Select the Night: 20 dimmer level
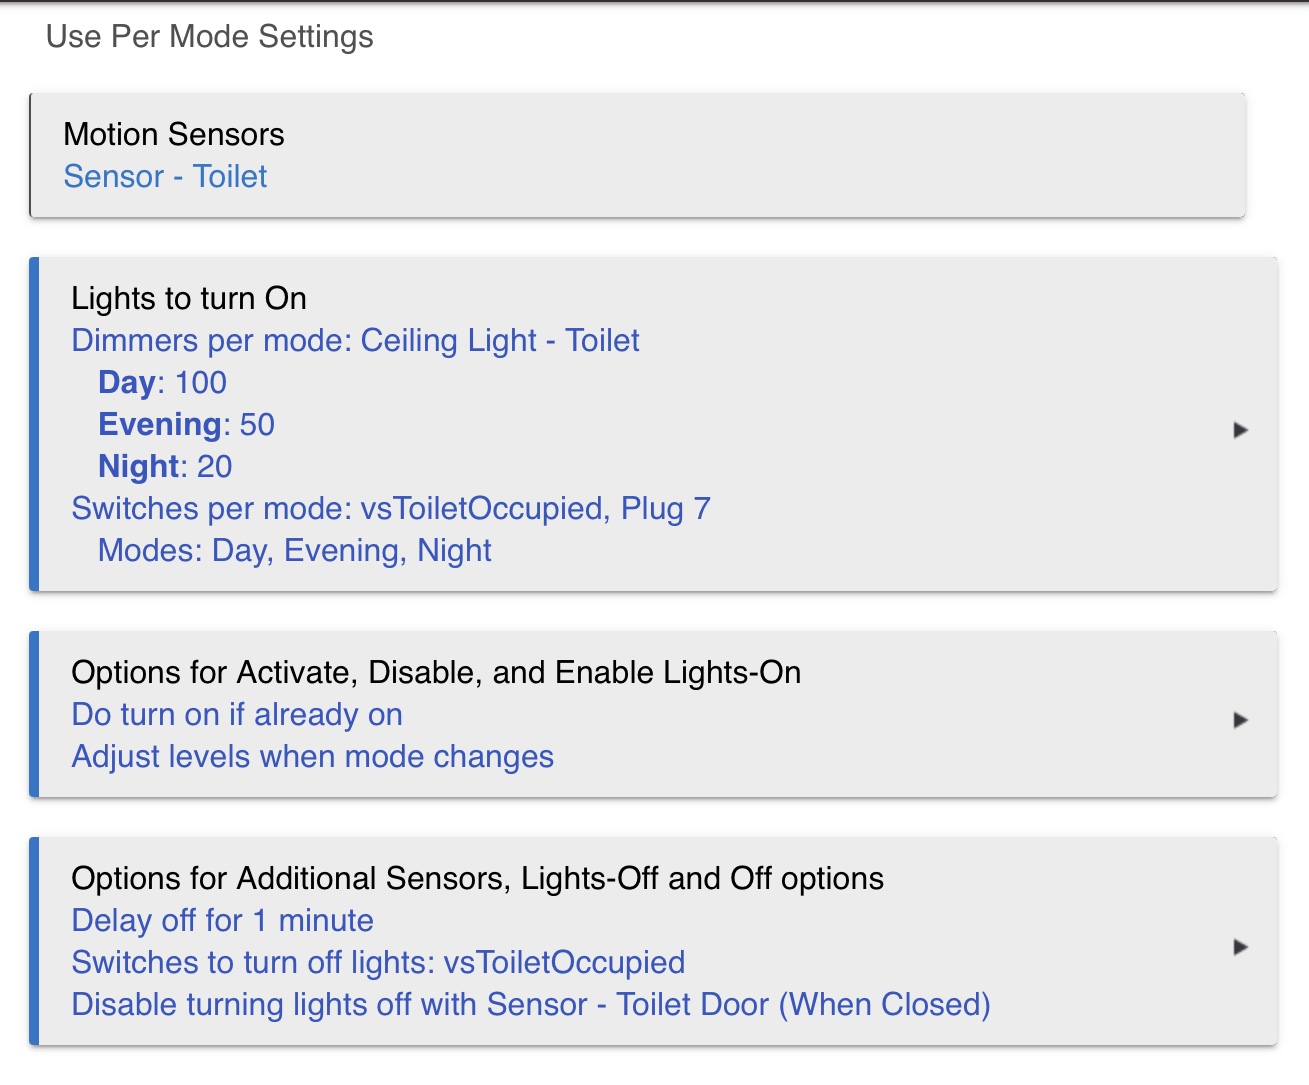Image resolution: width=1309 pixels, height=1085 pixels. (x=165, y=466)
